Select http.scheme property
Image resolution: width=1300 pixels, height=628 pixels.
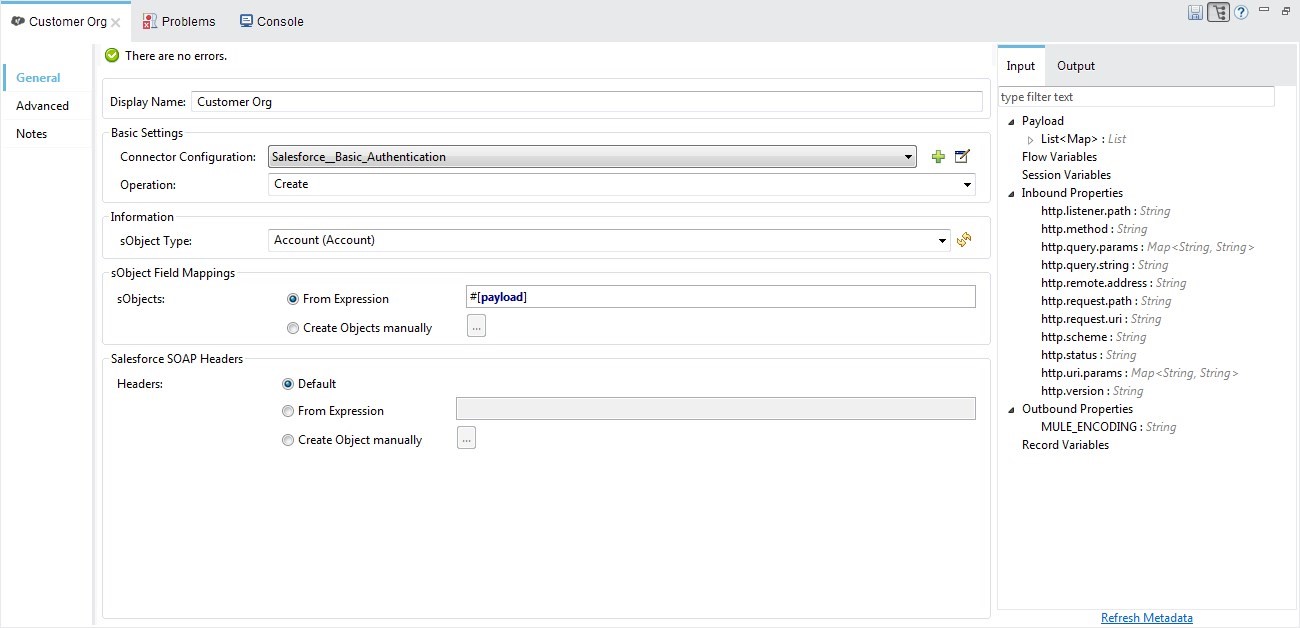click(1093, 337)
